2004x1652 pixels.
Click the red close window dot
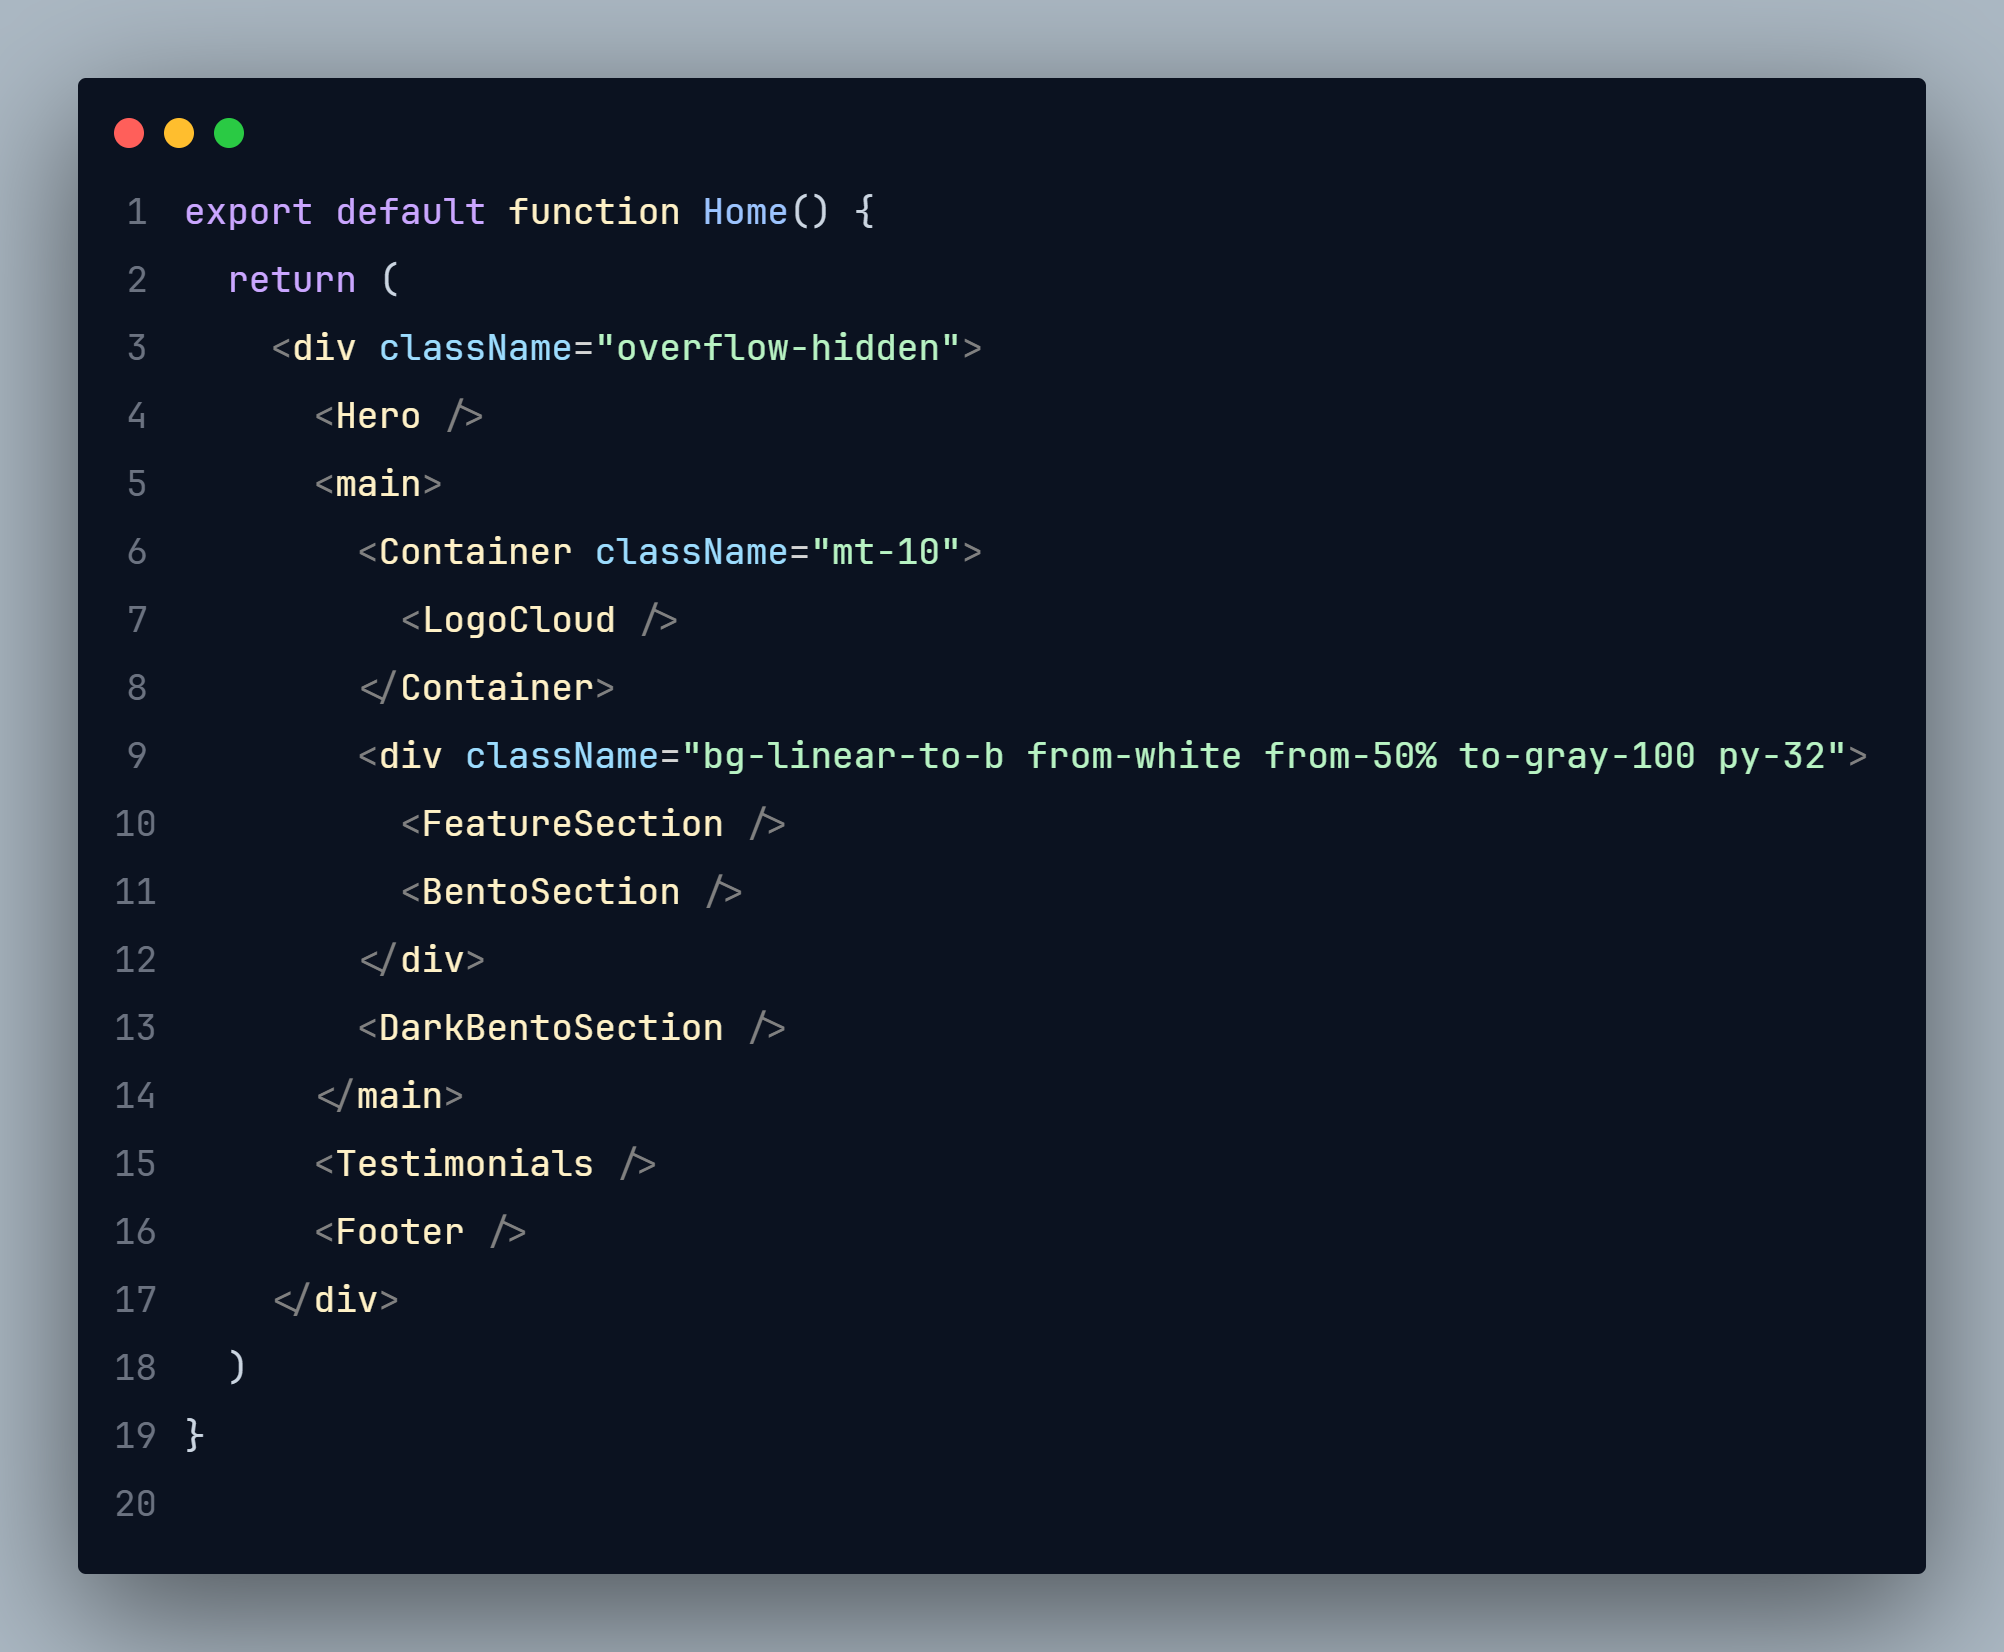click(129, 133)
